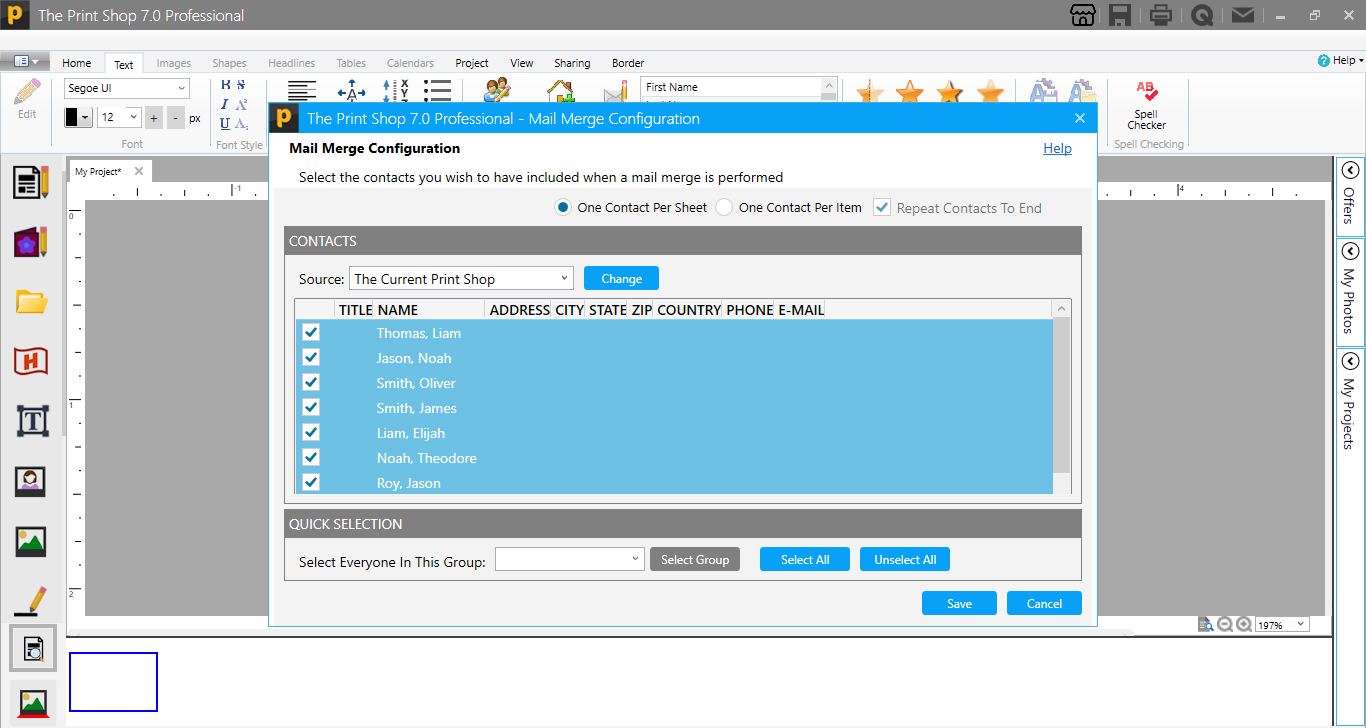Apply subscript font style
Viewport: 1366px width, 728px height.
241,124
